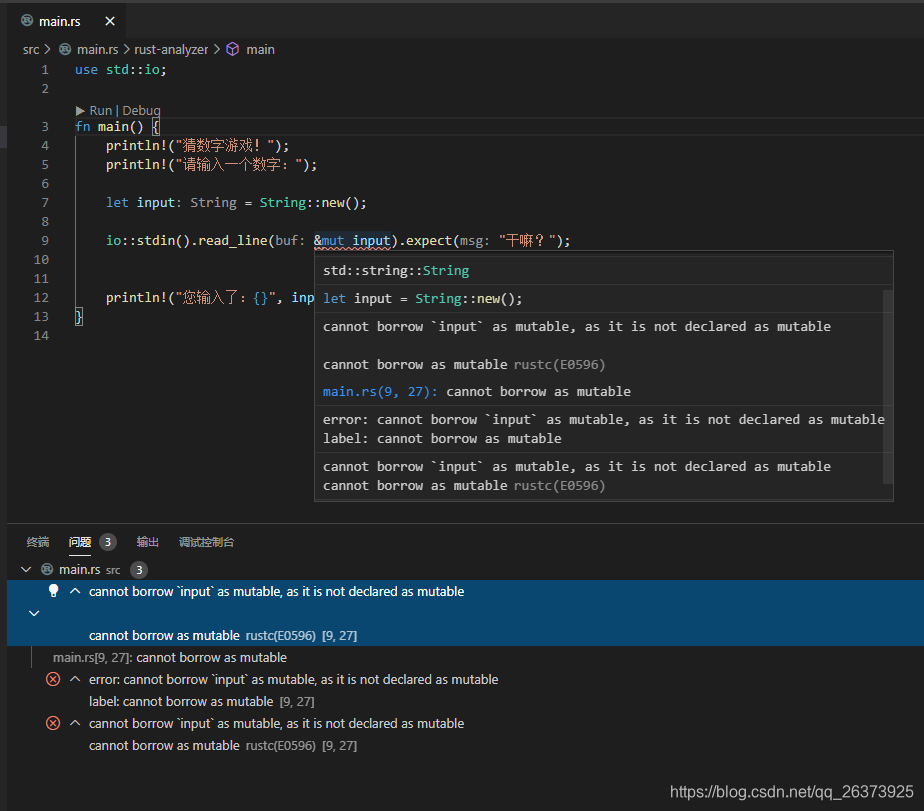The image size is (924, 811).
Task: Click the problems count badge 3 next to 问题
Action: coord(107,542)
